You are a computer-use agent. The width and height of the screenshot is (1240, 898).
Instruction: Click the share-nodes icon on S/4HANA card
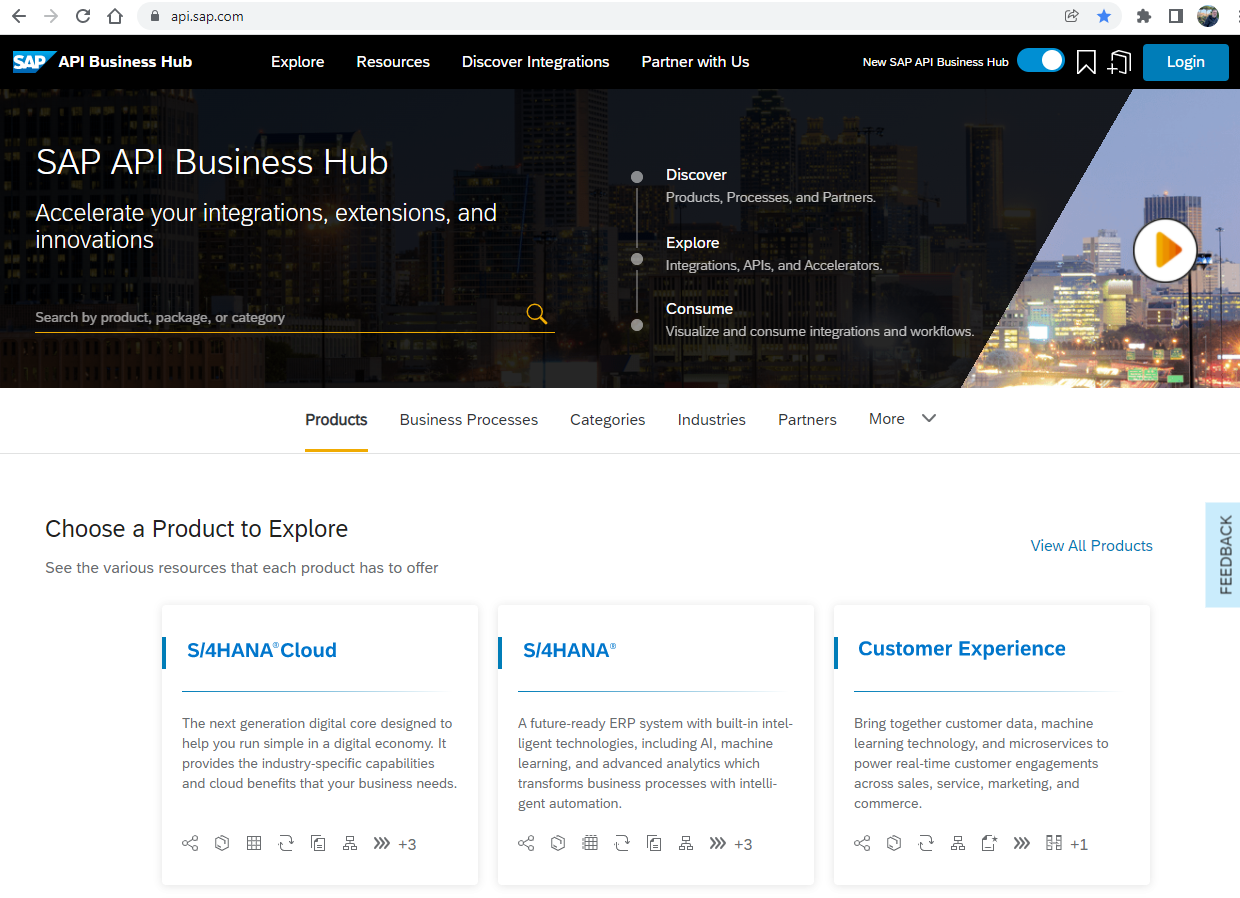[526, 843]
